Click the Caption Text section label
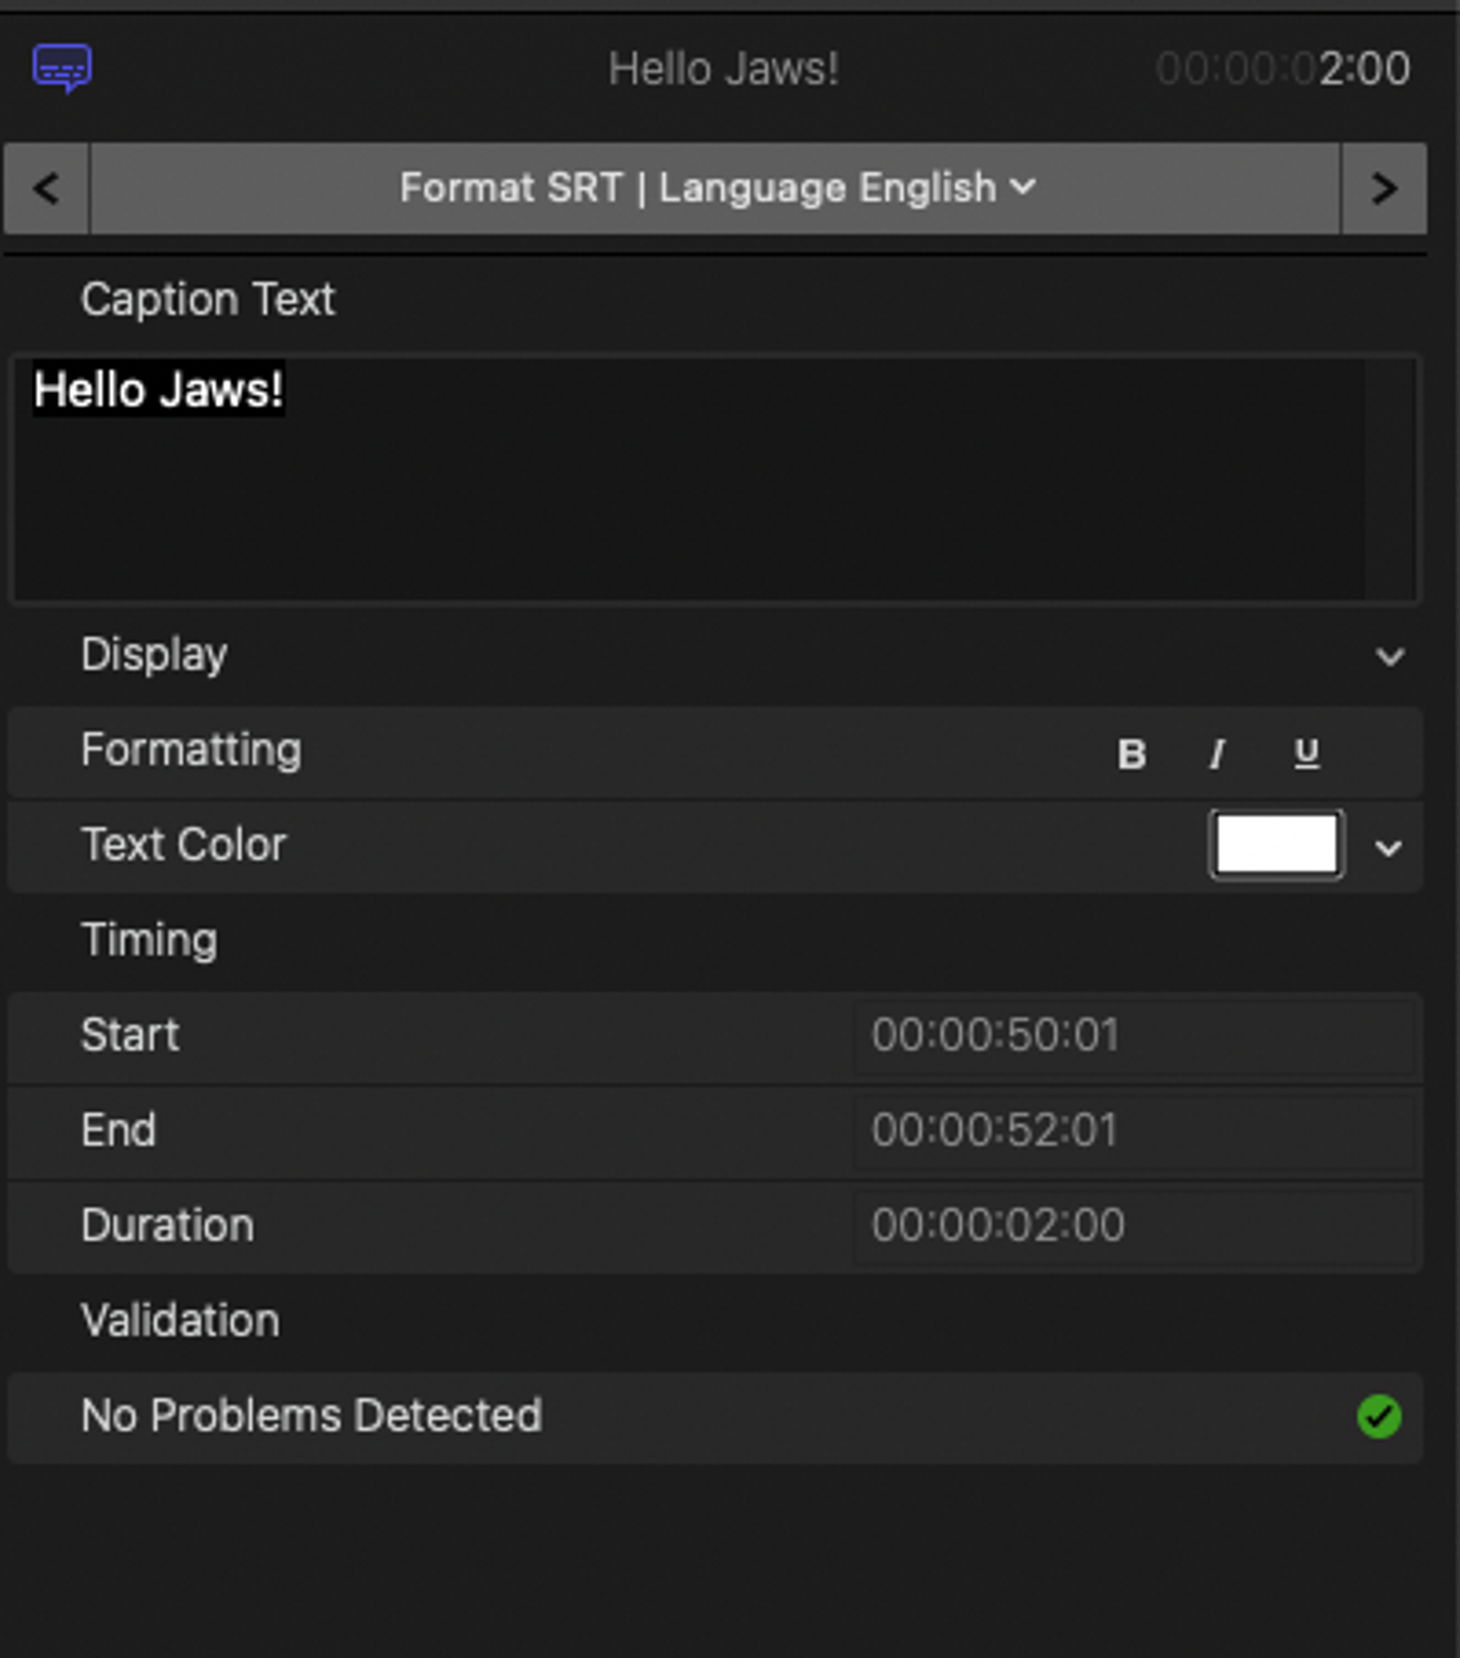The image size is (1460, 1658). (x=208, y=299)
